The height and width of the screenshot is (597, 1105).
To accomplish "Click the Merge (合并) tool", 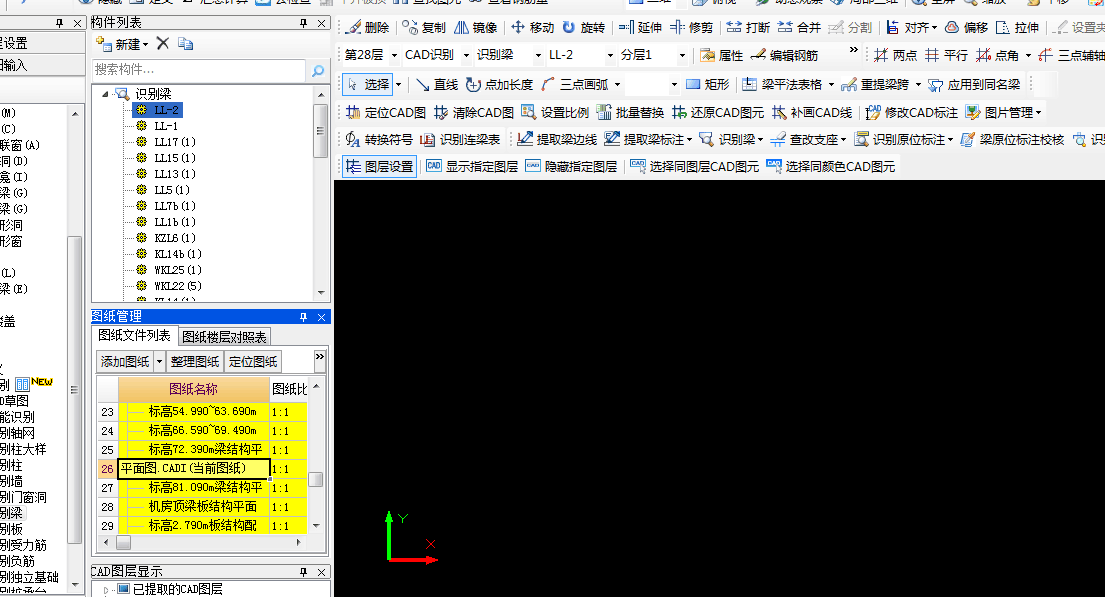I will [x=800, y=27].
